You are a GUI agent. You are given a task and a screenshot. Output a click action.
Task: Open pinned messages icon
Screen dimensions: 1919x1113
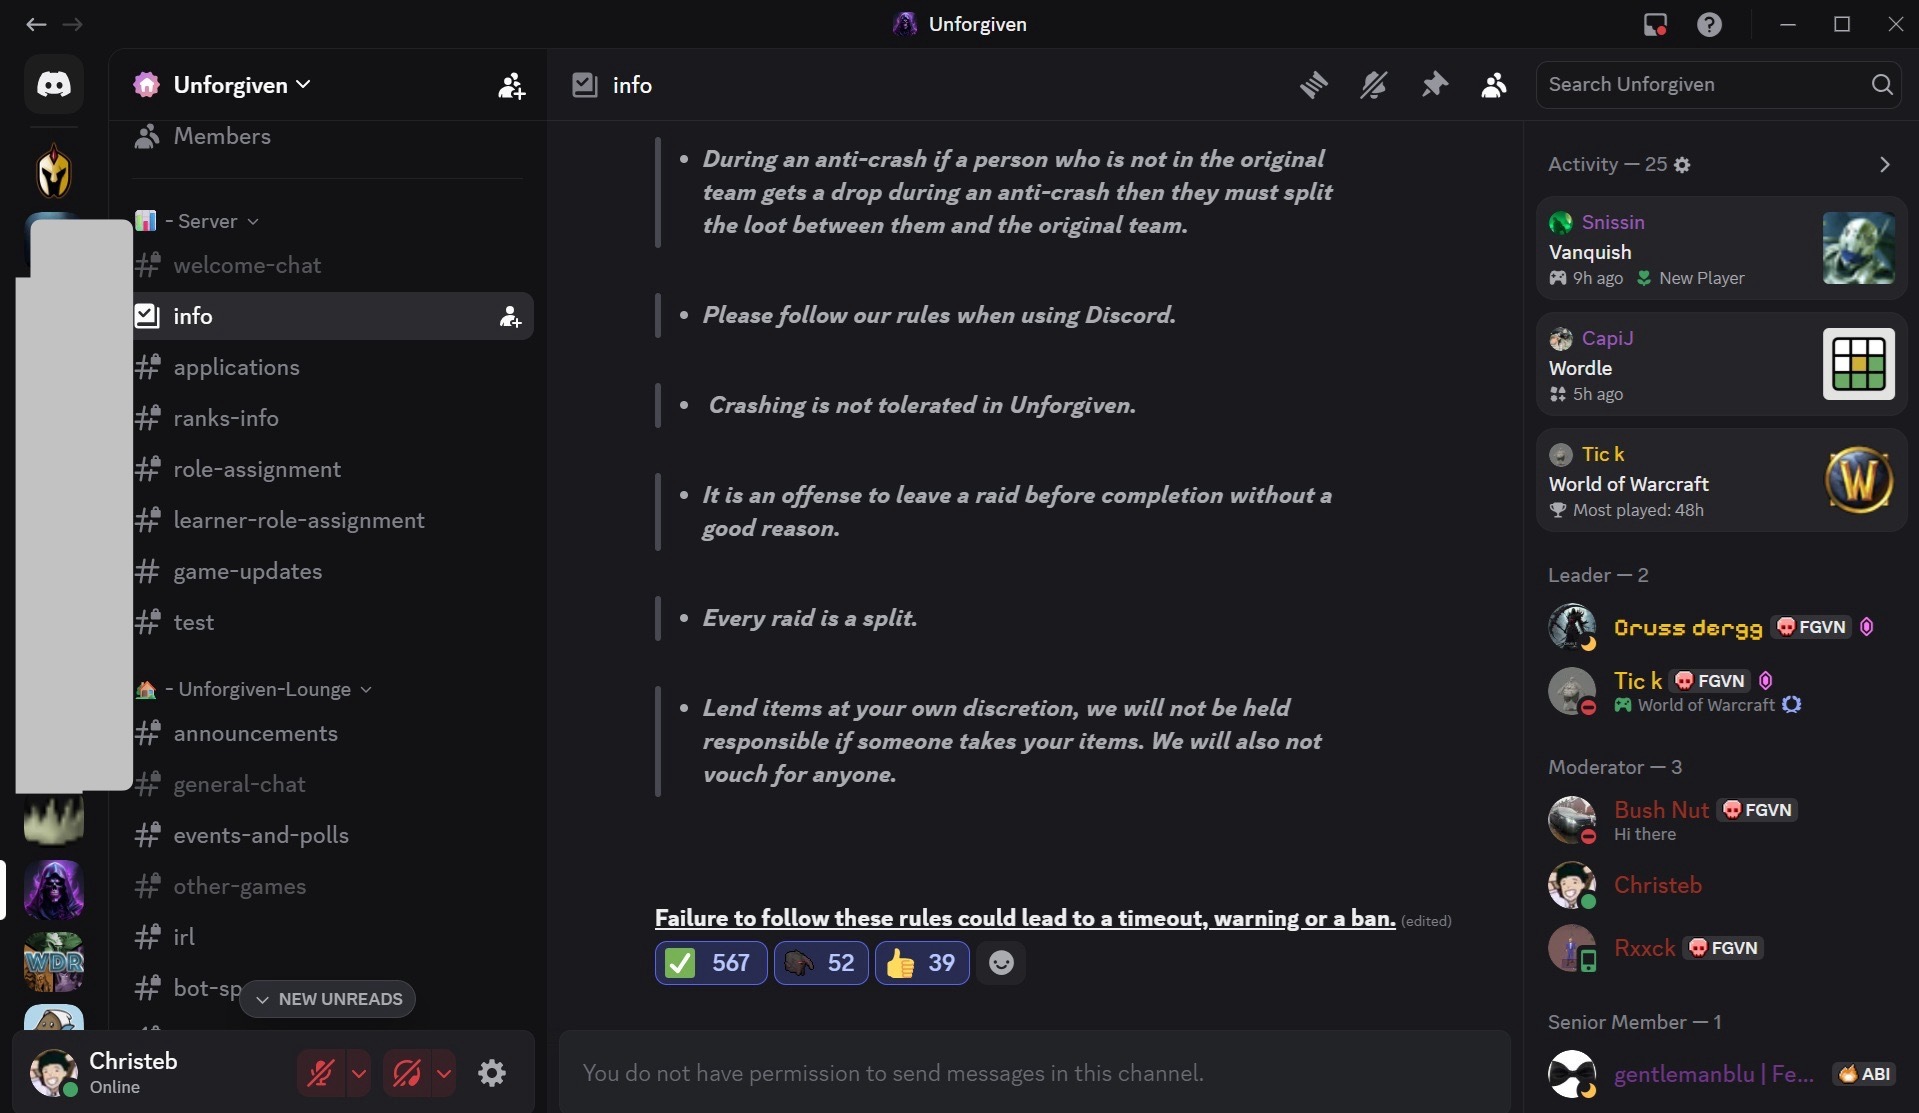(x=1434, y=85)
